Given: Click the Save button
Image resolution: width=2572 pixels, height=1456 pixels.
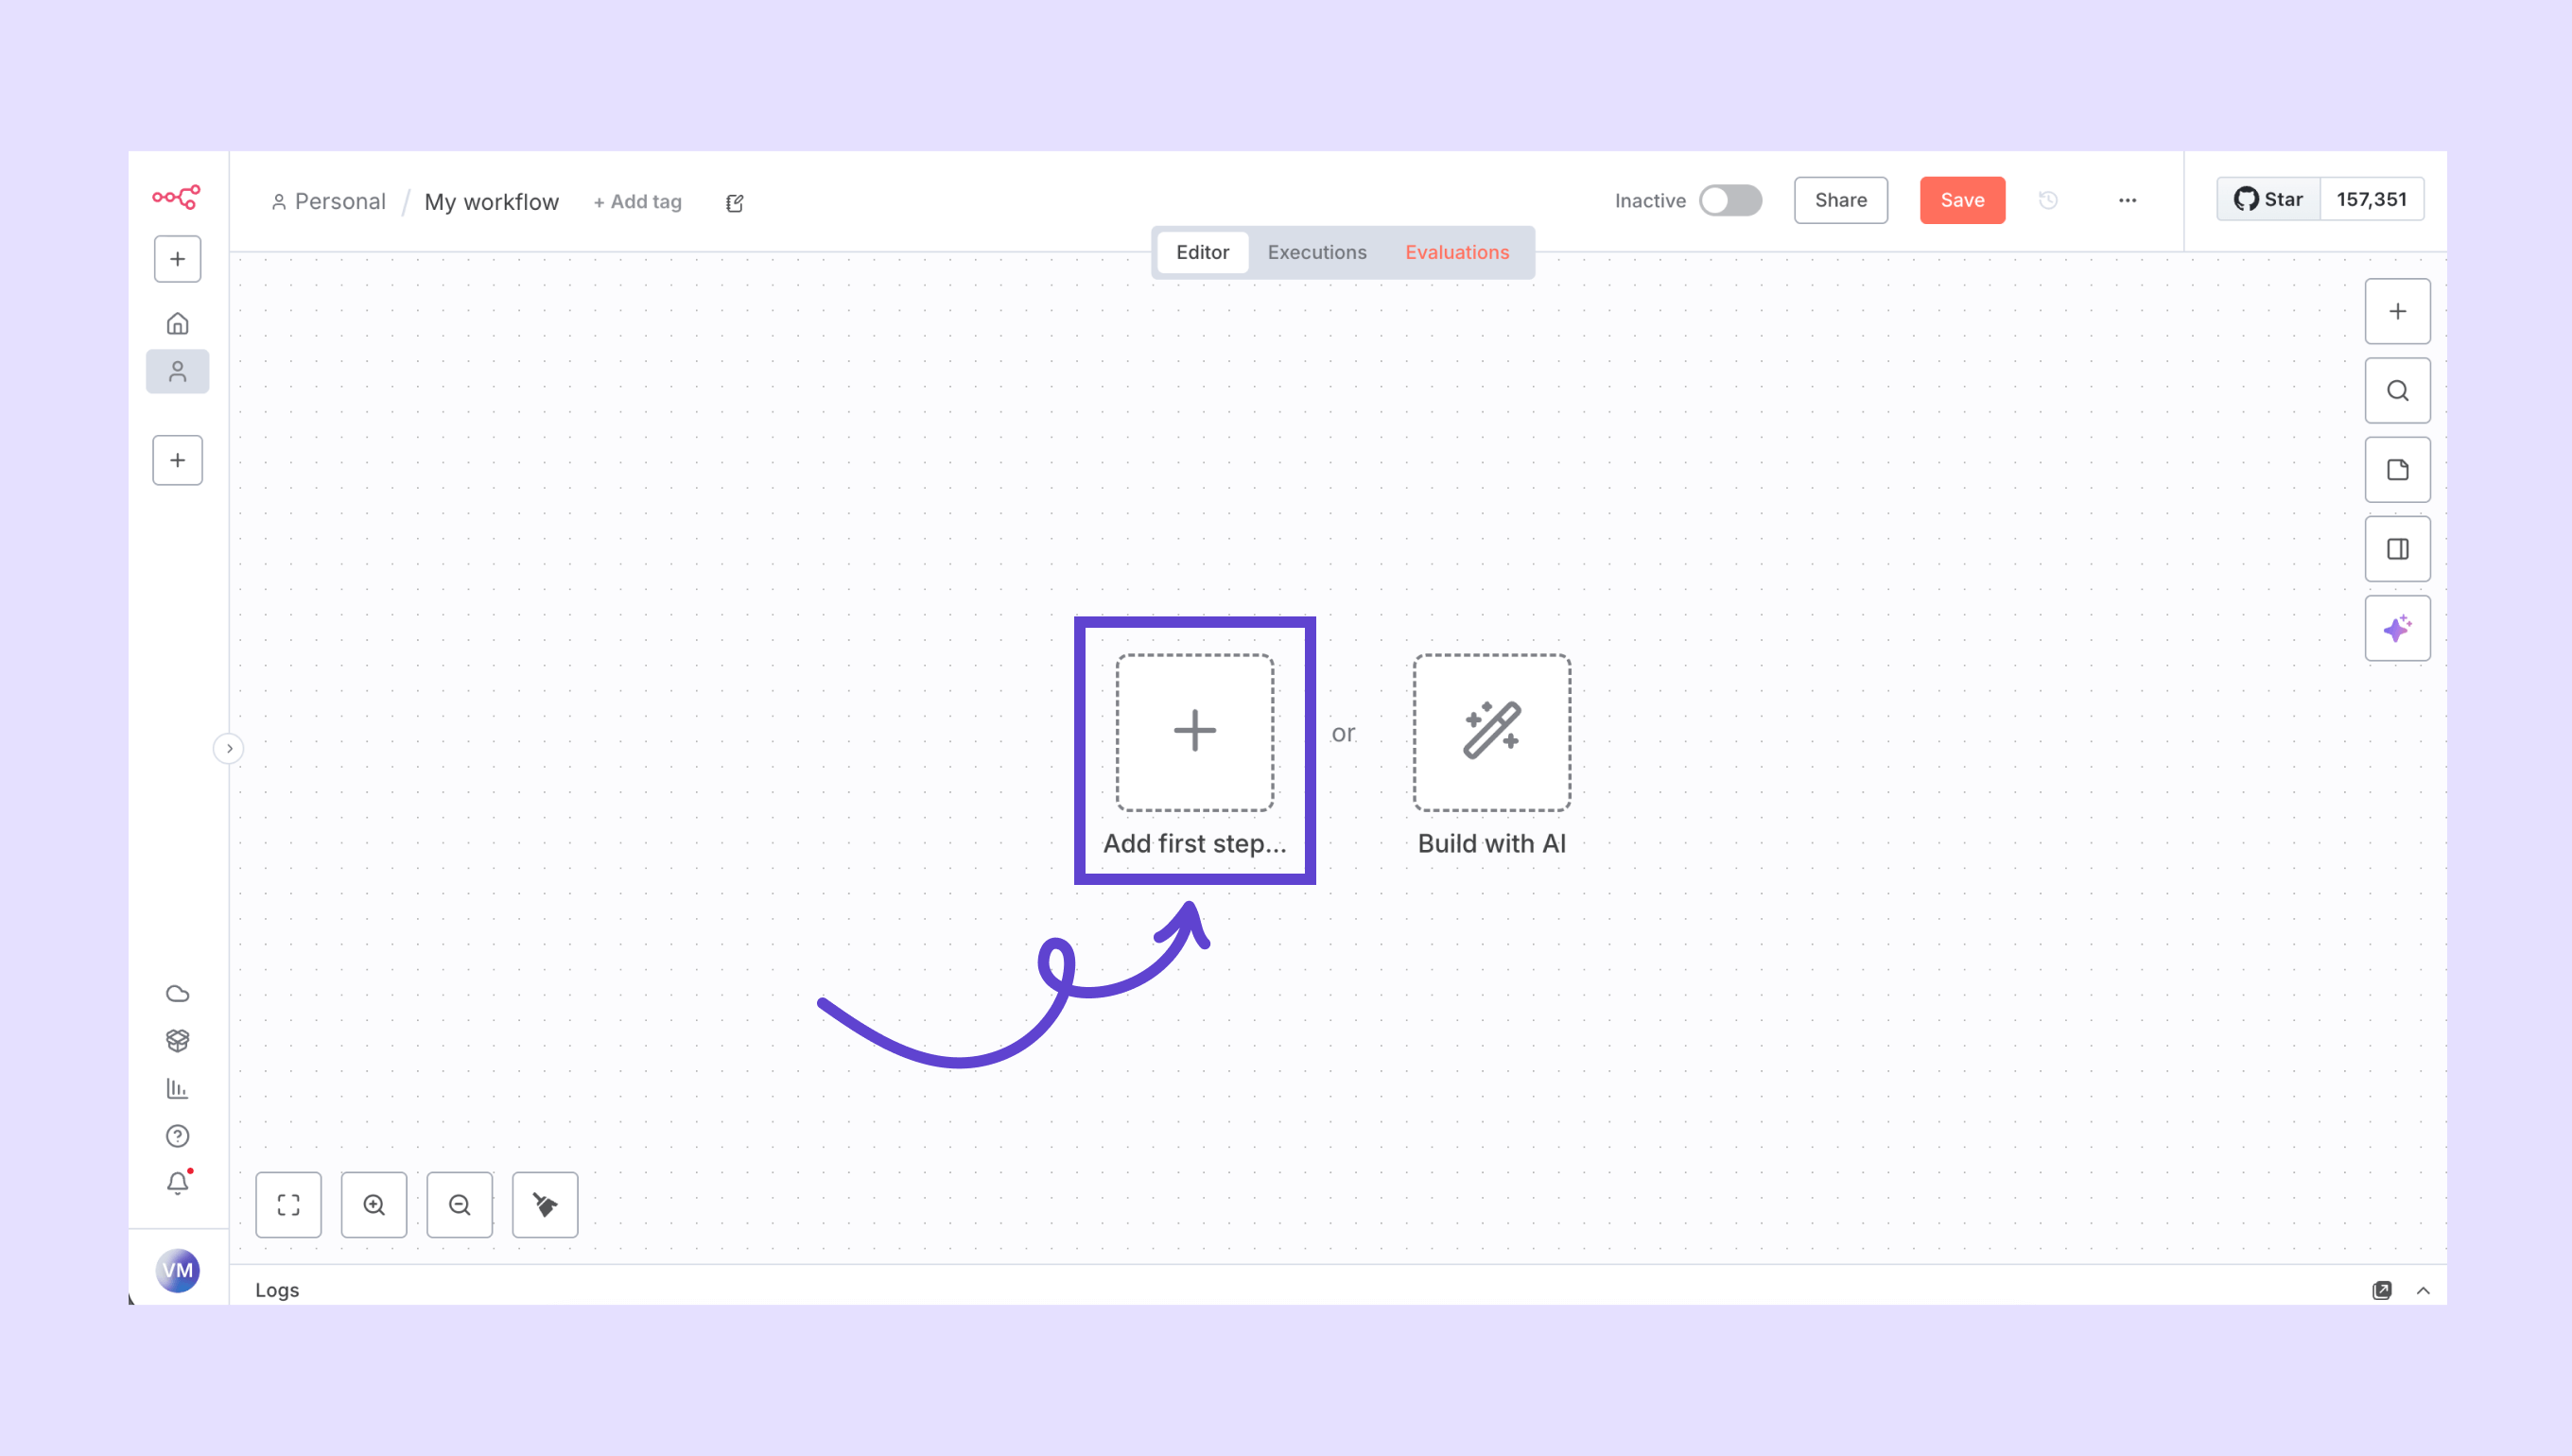Looking at the screenshot, I should [x=1961, y=200].
